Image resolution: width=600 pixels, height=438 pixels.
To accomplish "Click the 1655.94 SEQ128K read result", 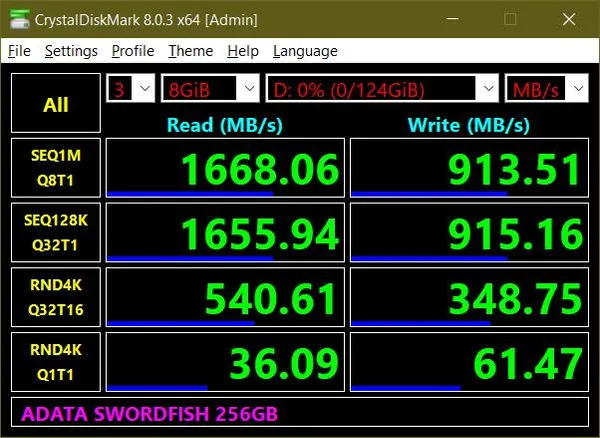I will click(225, 233).
